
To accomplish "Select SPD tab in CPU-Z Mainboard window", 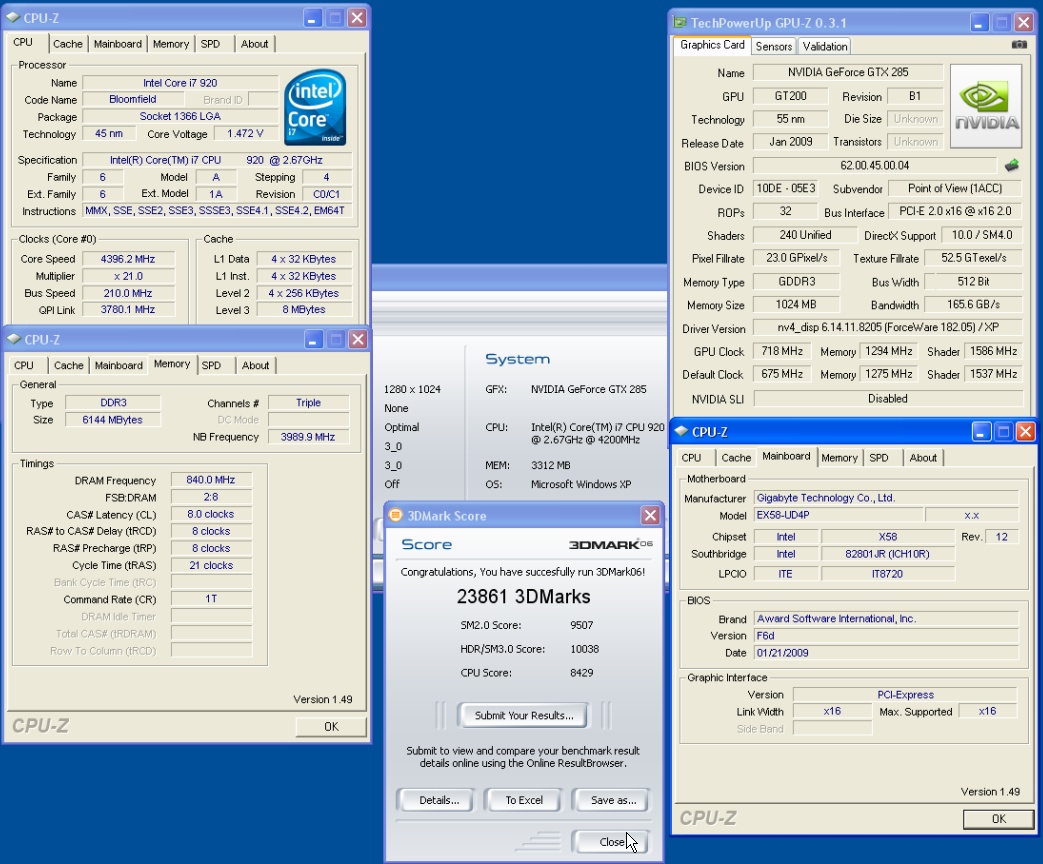I will (879, 458).
